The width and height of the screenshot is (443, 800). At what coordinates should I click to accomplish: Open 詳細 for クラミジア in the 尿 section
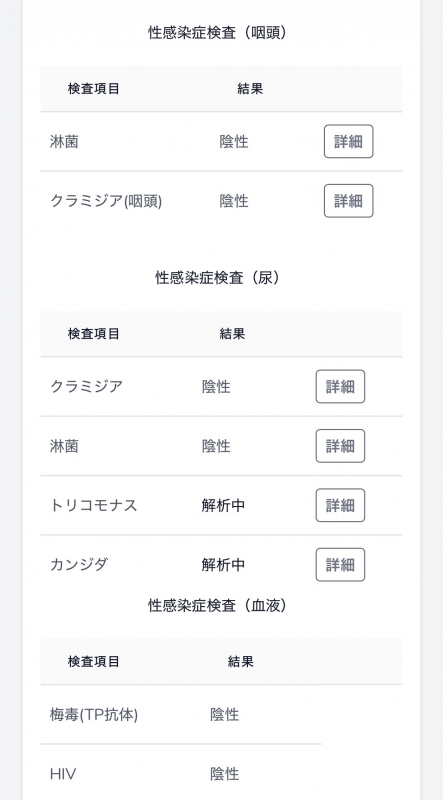[x=340, y=387]
